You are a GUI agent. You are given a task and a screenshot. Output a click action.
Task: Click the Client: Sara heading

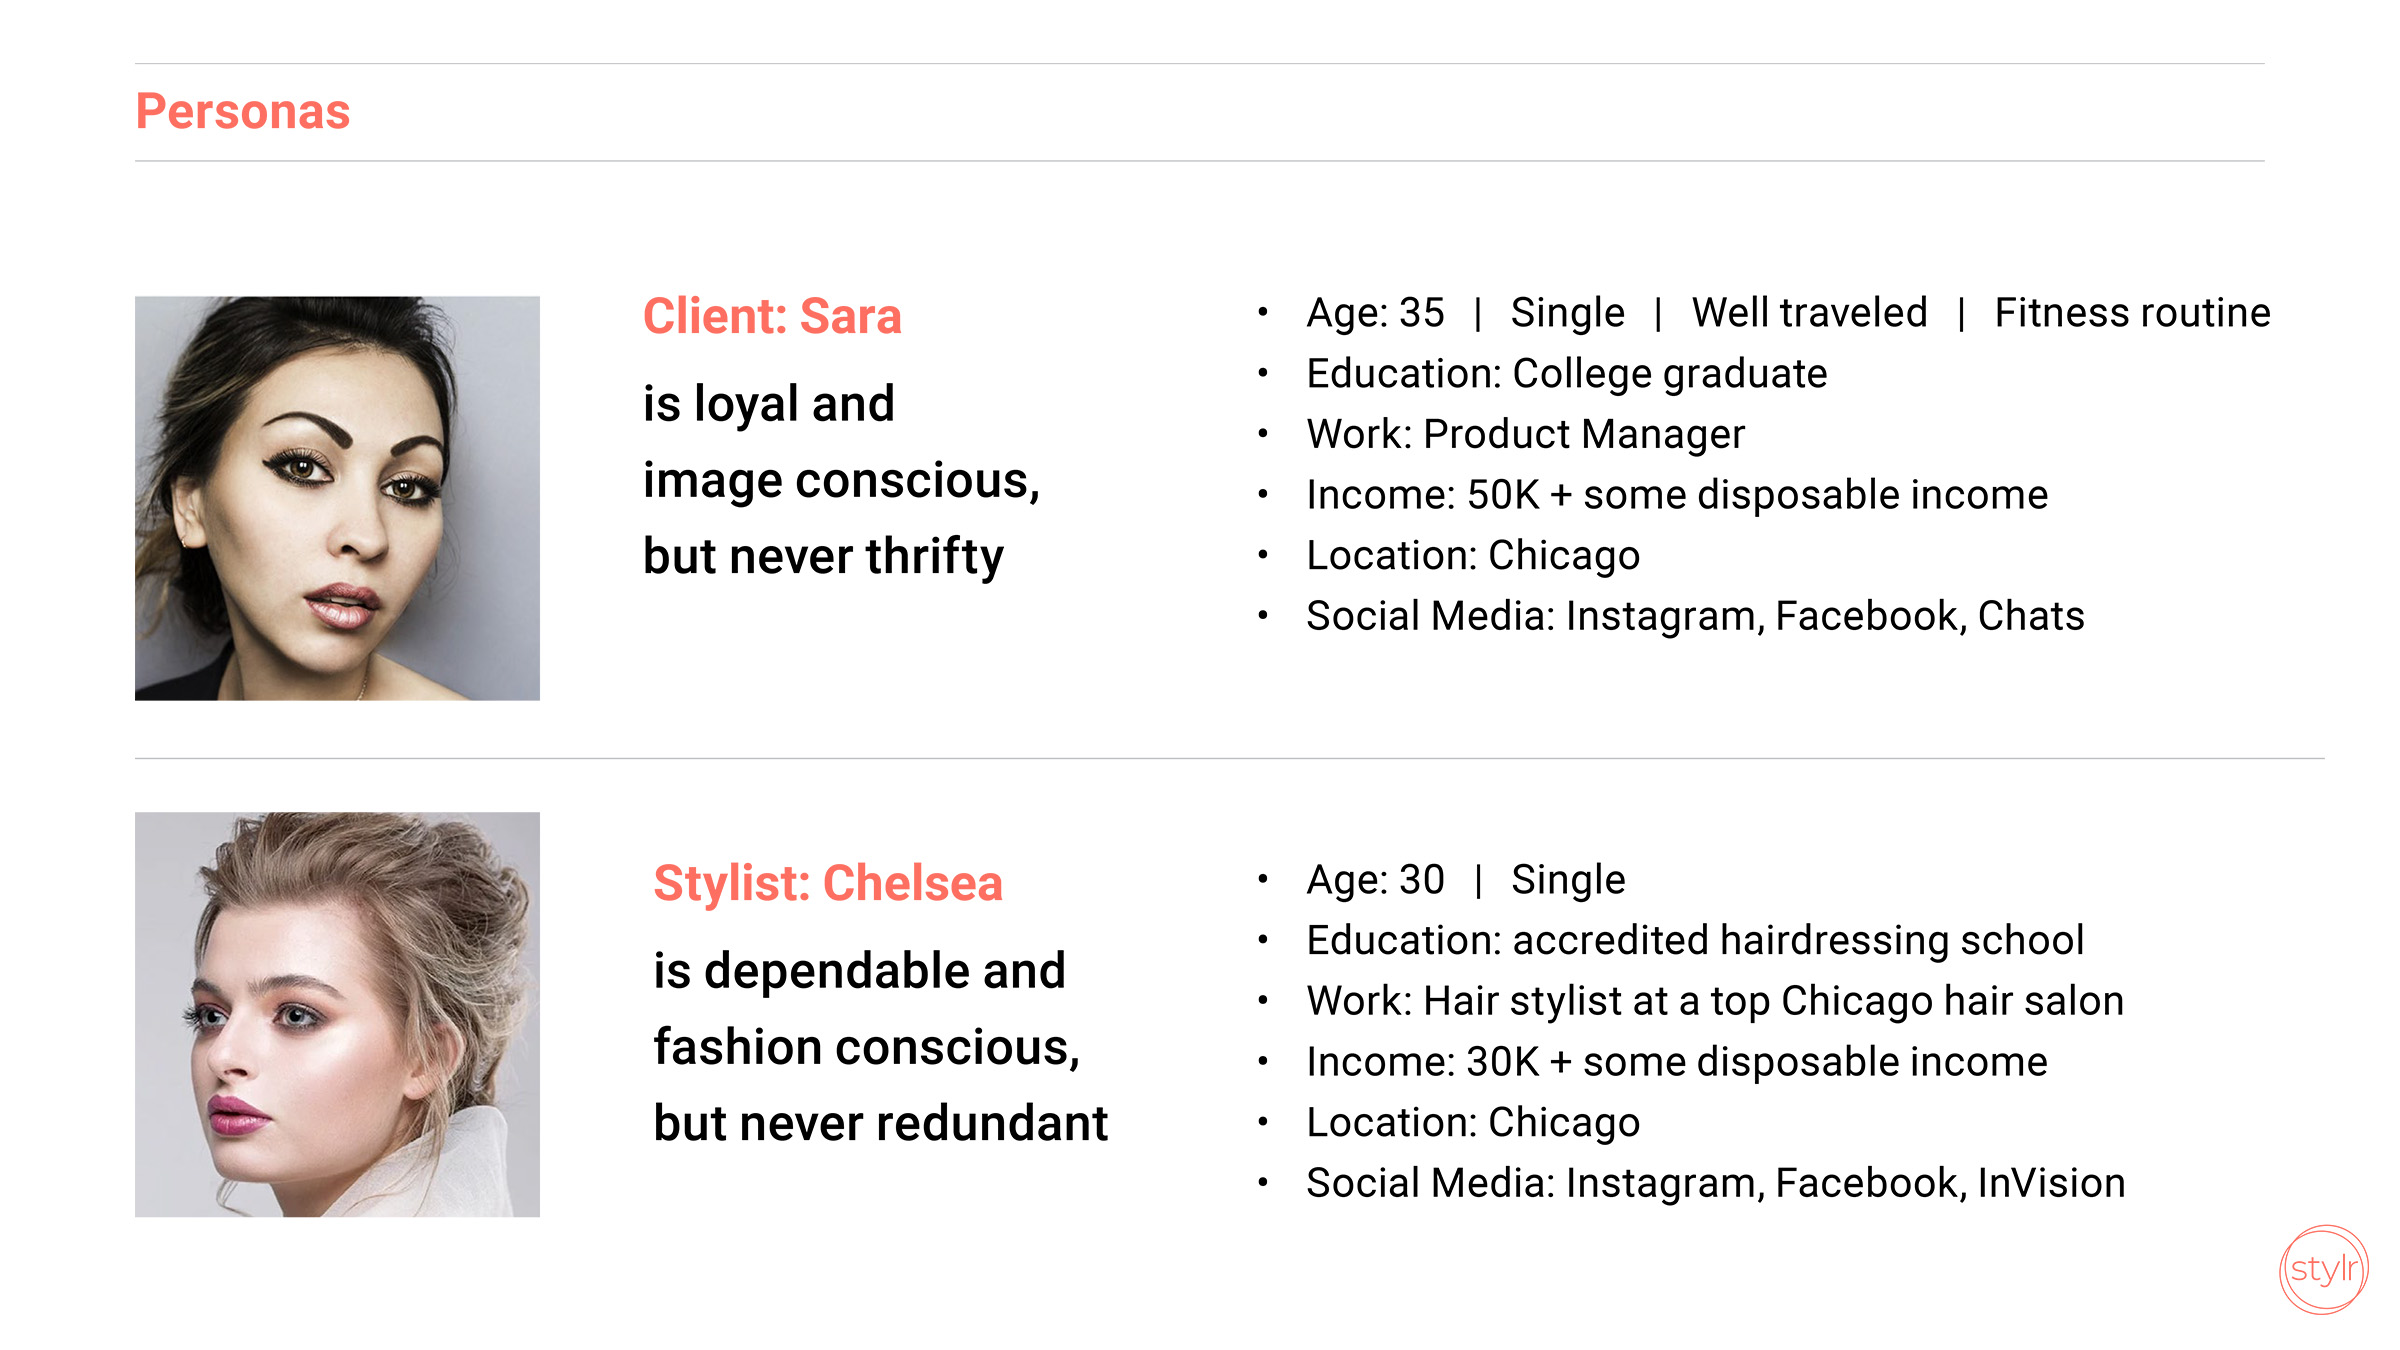click(x=772, y=316)
